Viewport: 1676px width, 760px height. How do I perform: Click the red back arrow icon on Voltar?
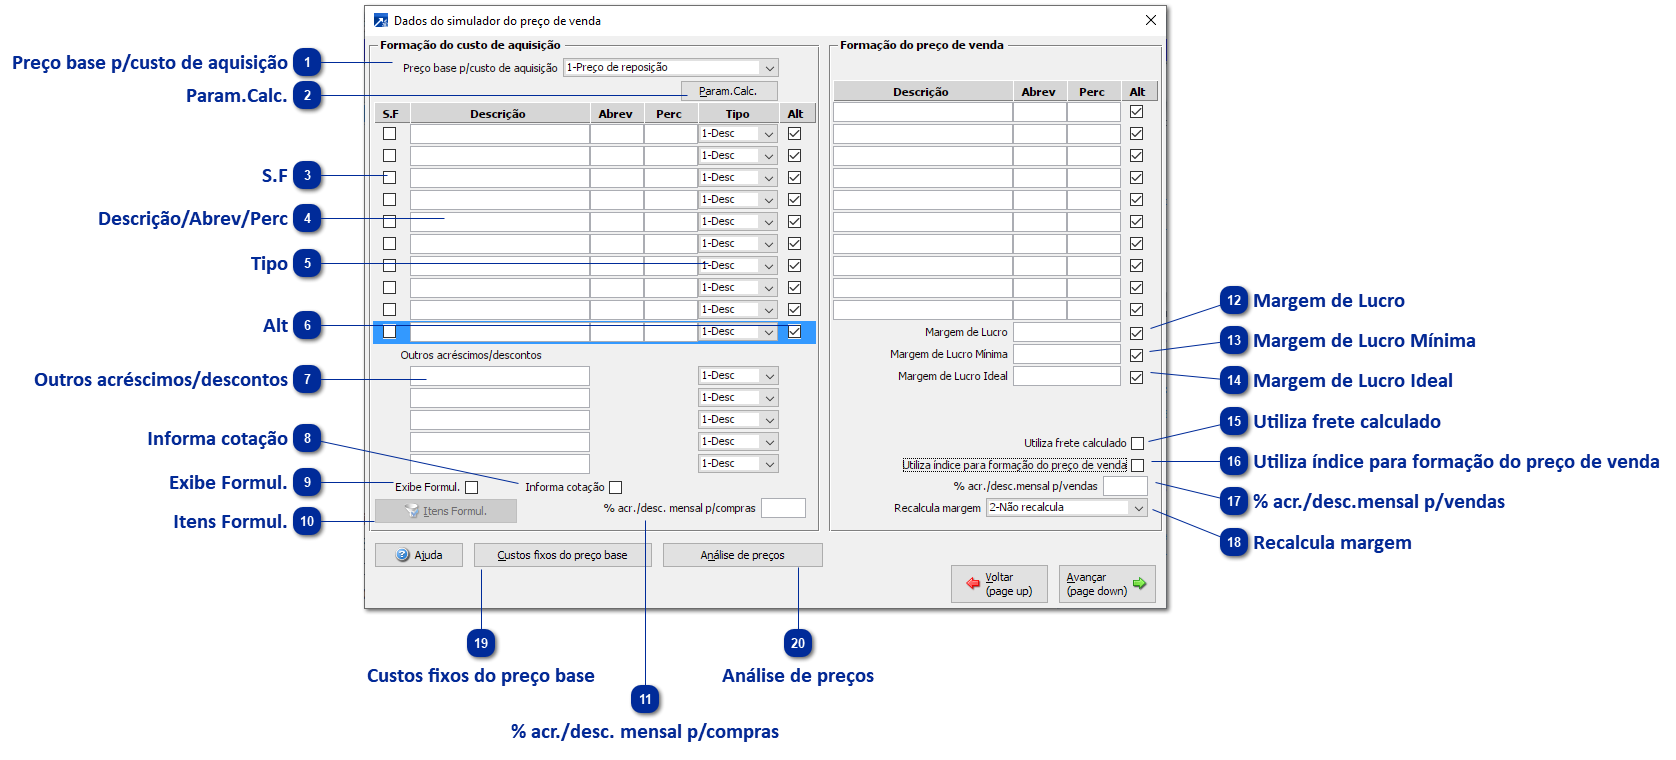pyautogui.click(x=973, y=583)
